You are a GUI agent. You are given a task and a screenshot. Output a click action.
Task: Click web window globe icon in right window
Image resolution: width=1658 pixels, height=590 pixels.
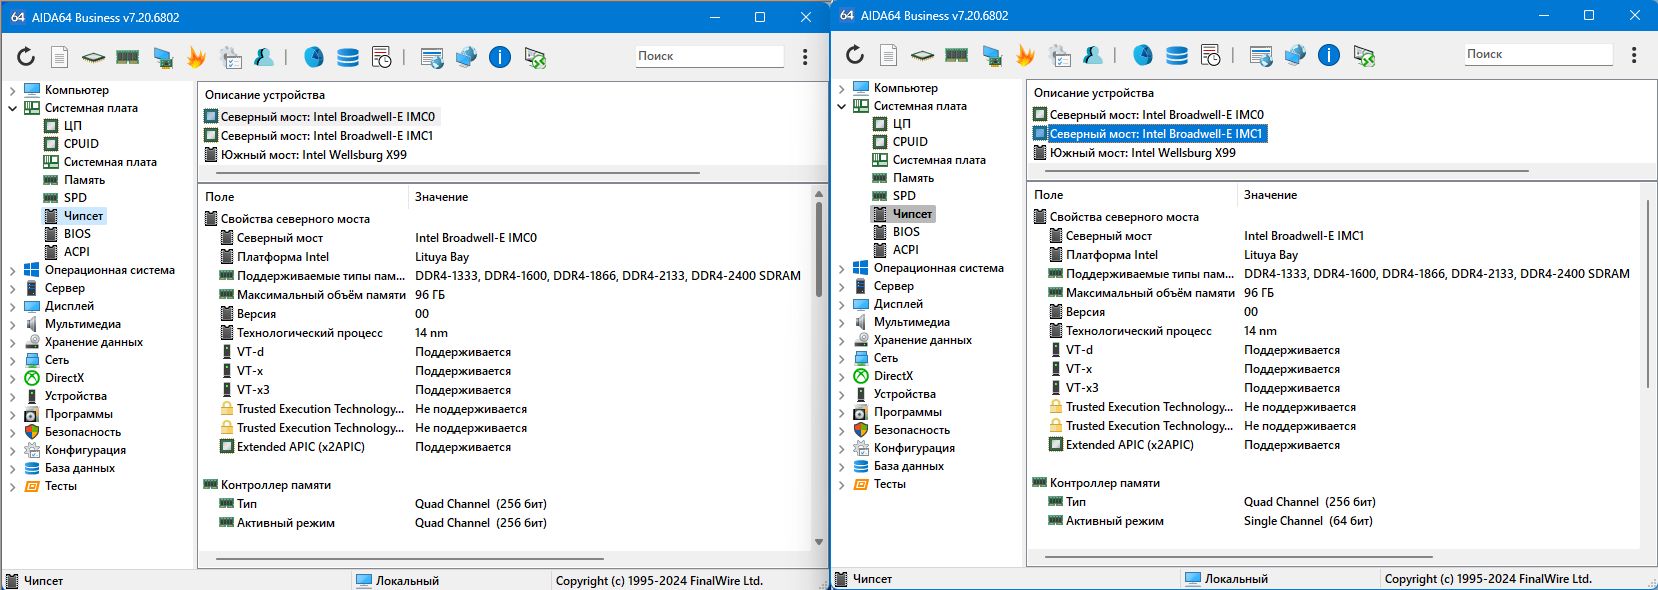(1261, 55)
